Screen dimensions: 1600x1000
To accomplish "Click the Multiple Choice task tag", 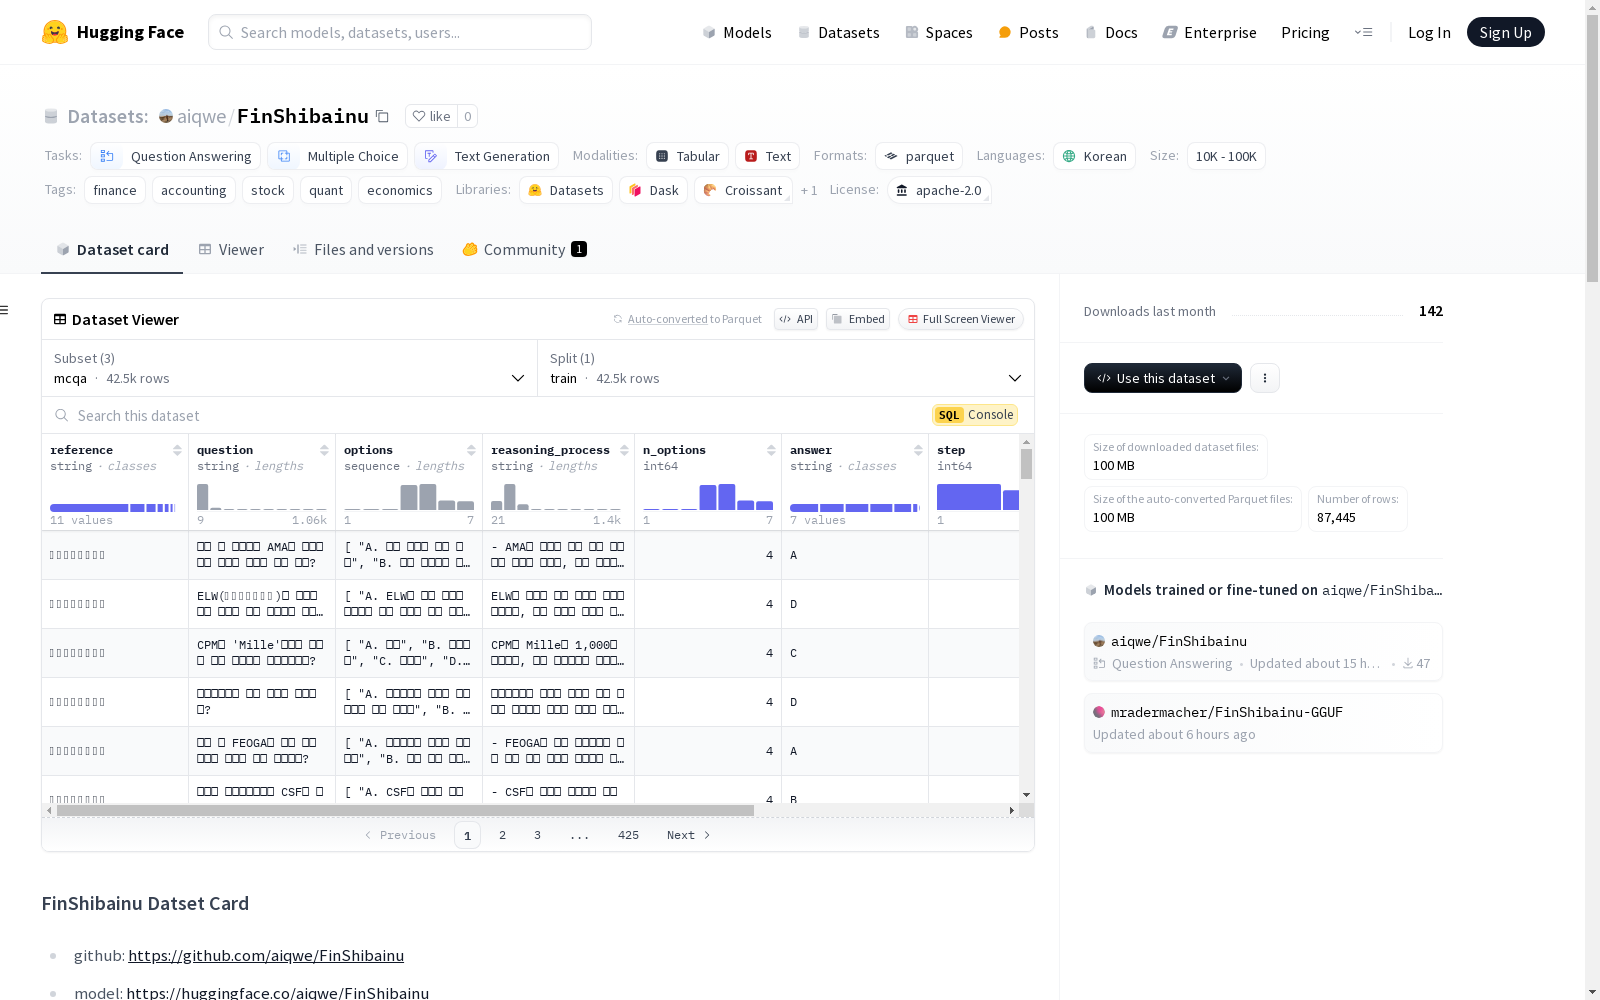I will click(x=337, y=156).
